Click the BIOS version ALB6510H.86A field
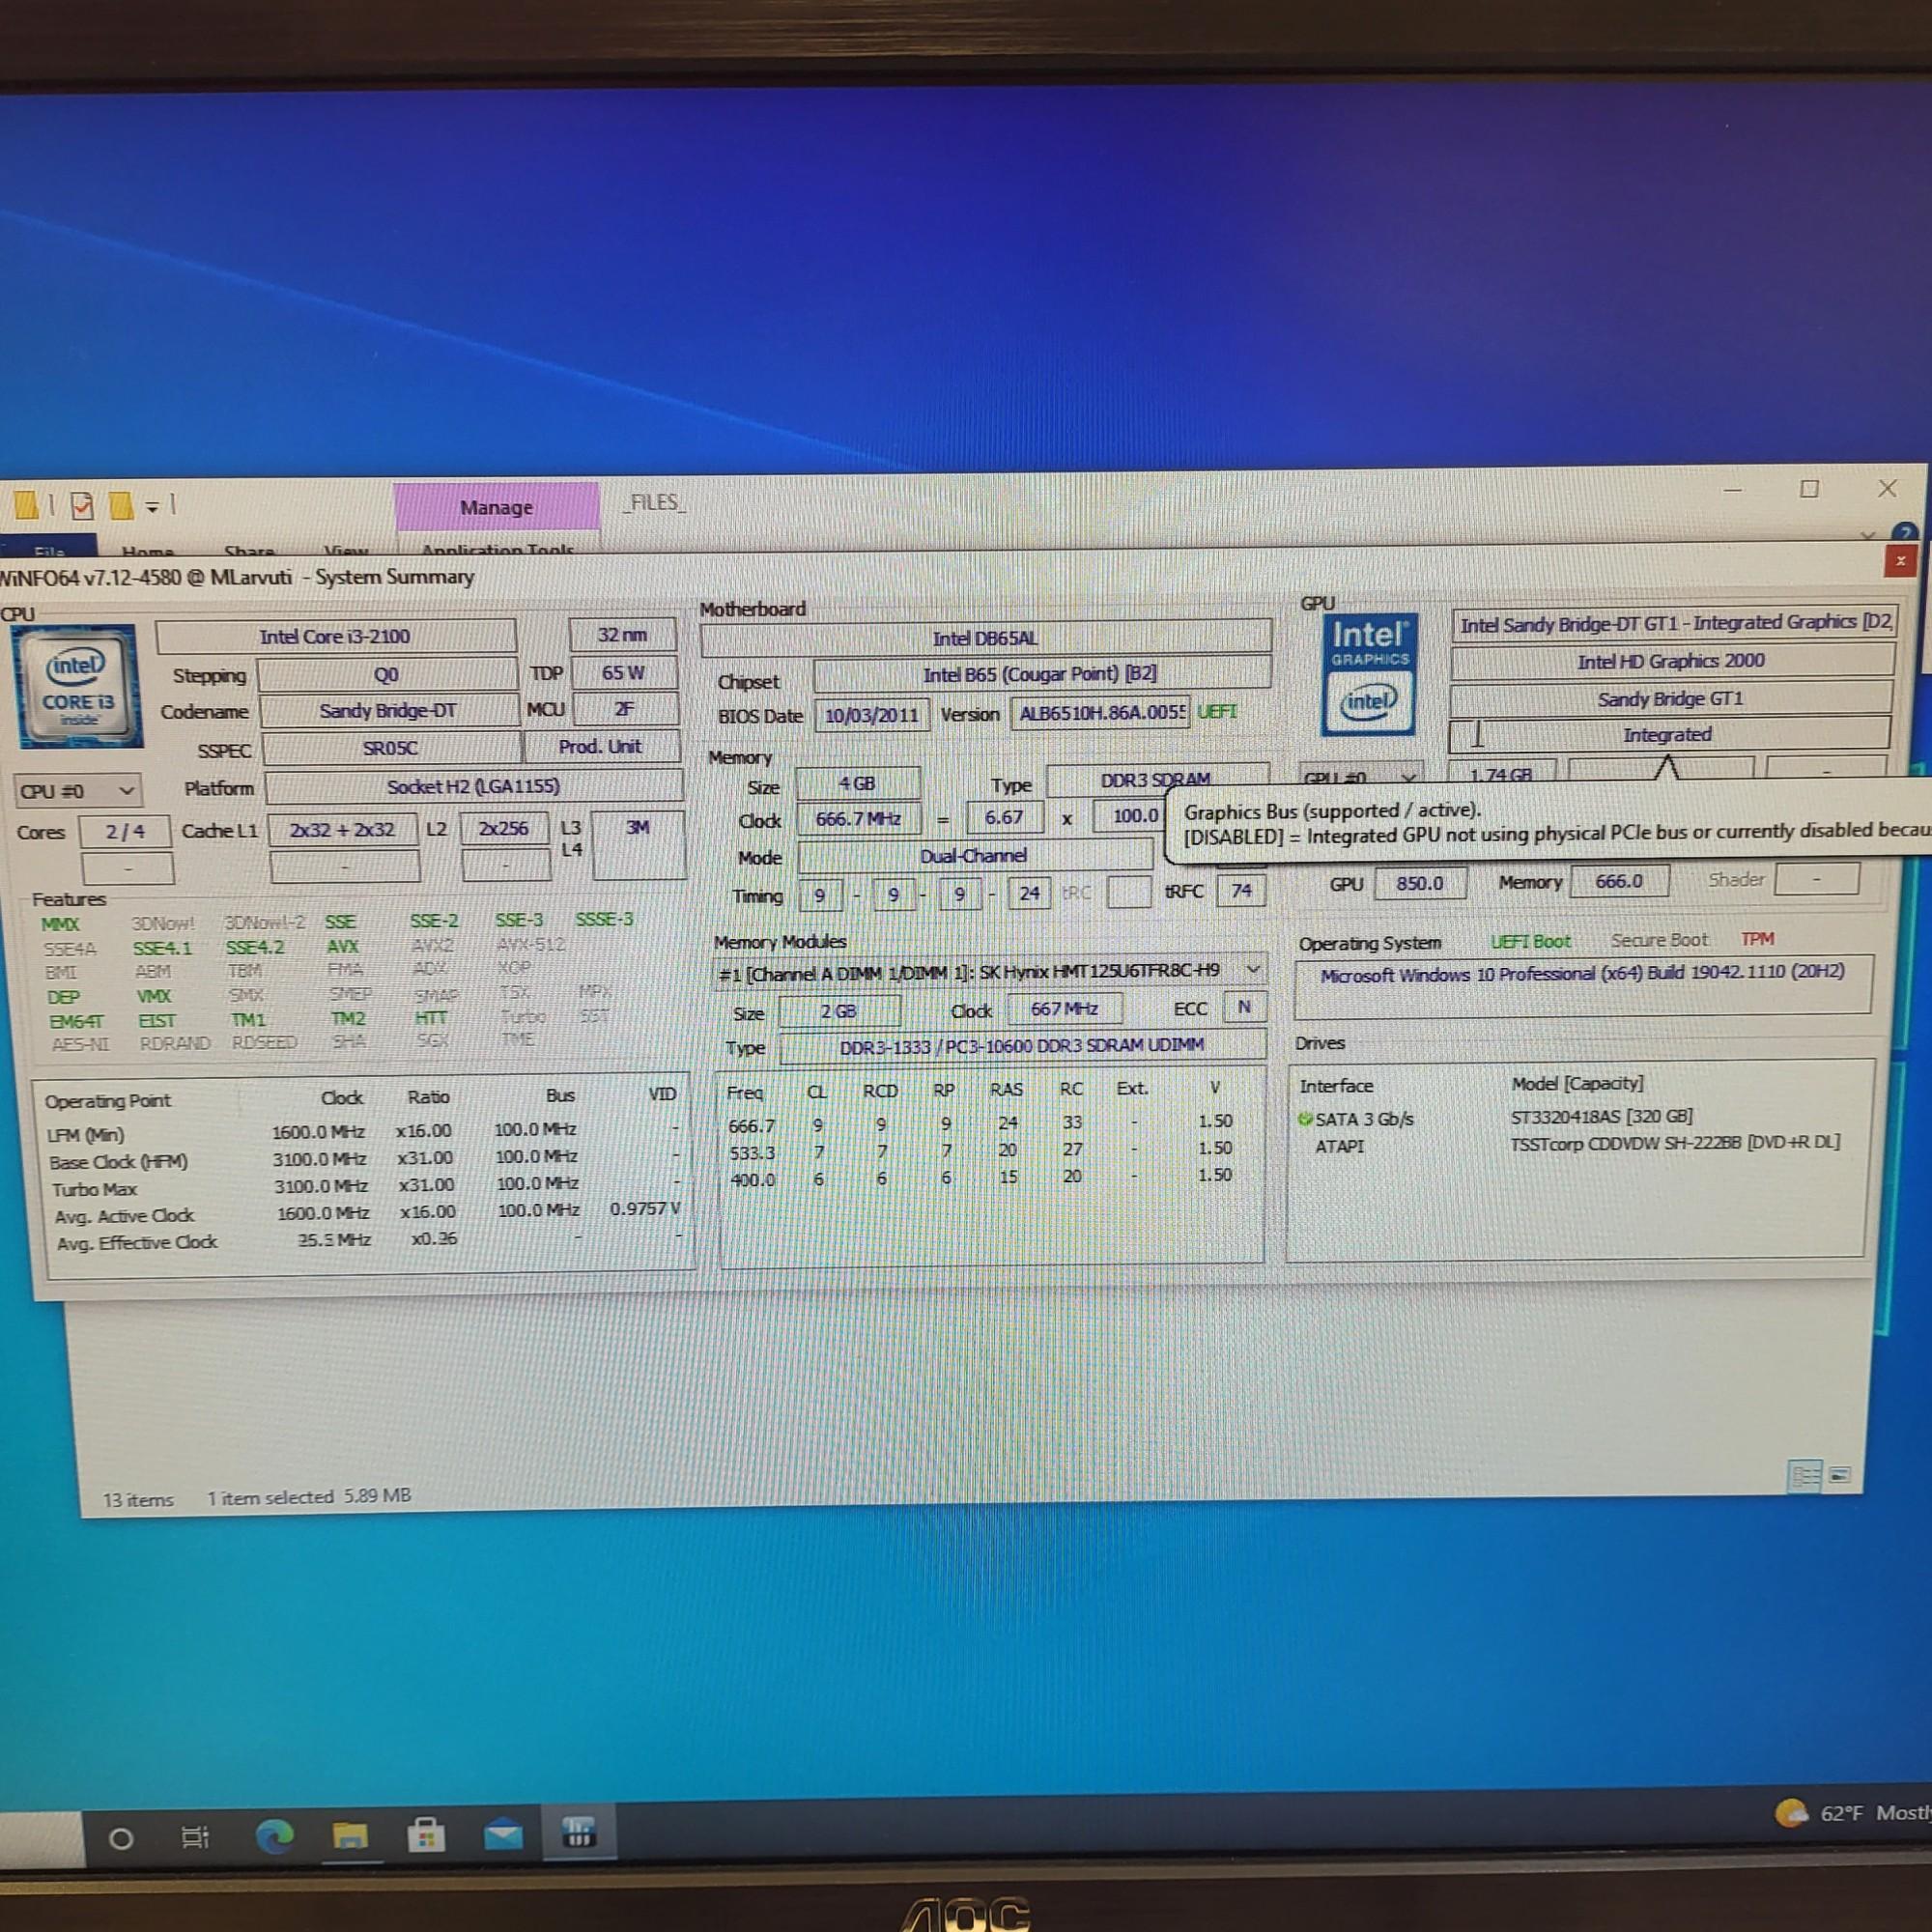The width and height of the screenshot is (1932, 1932). [x=1100, y=713]
